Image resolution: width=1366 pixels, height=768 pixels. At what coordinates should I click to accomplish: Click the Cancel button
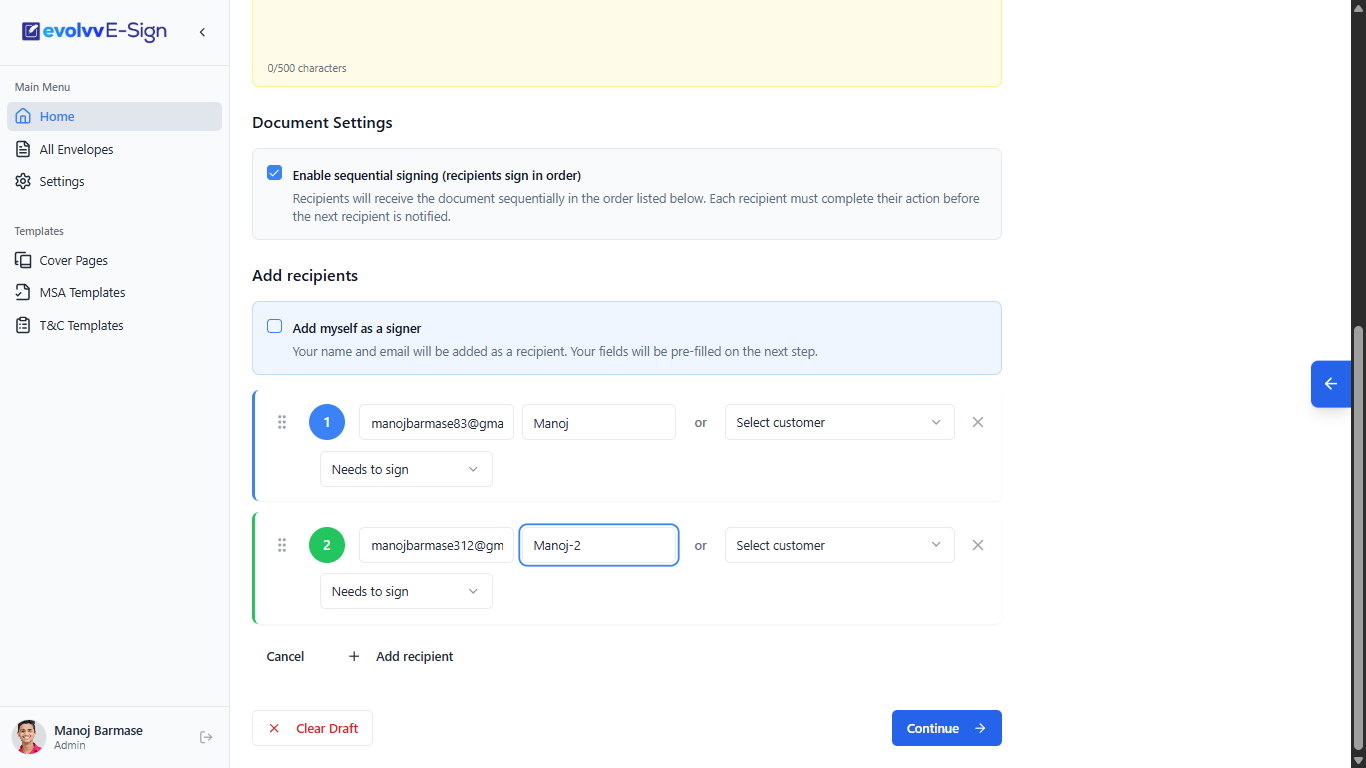point(285,656)
